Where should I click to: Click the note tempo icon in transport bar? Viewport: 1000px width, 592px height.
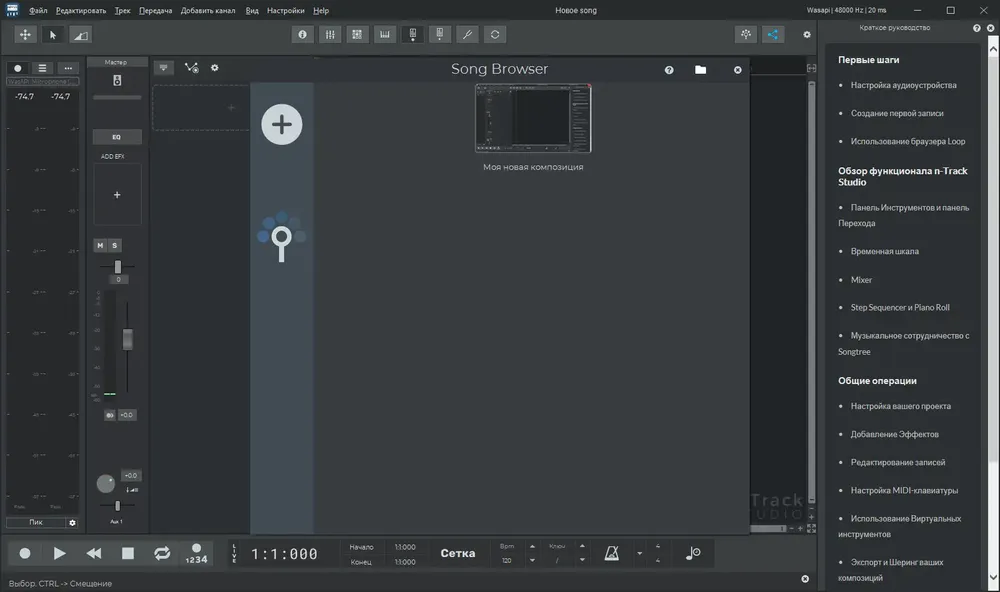[693, 553]
